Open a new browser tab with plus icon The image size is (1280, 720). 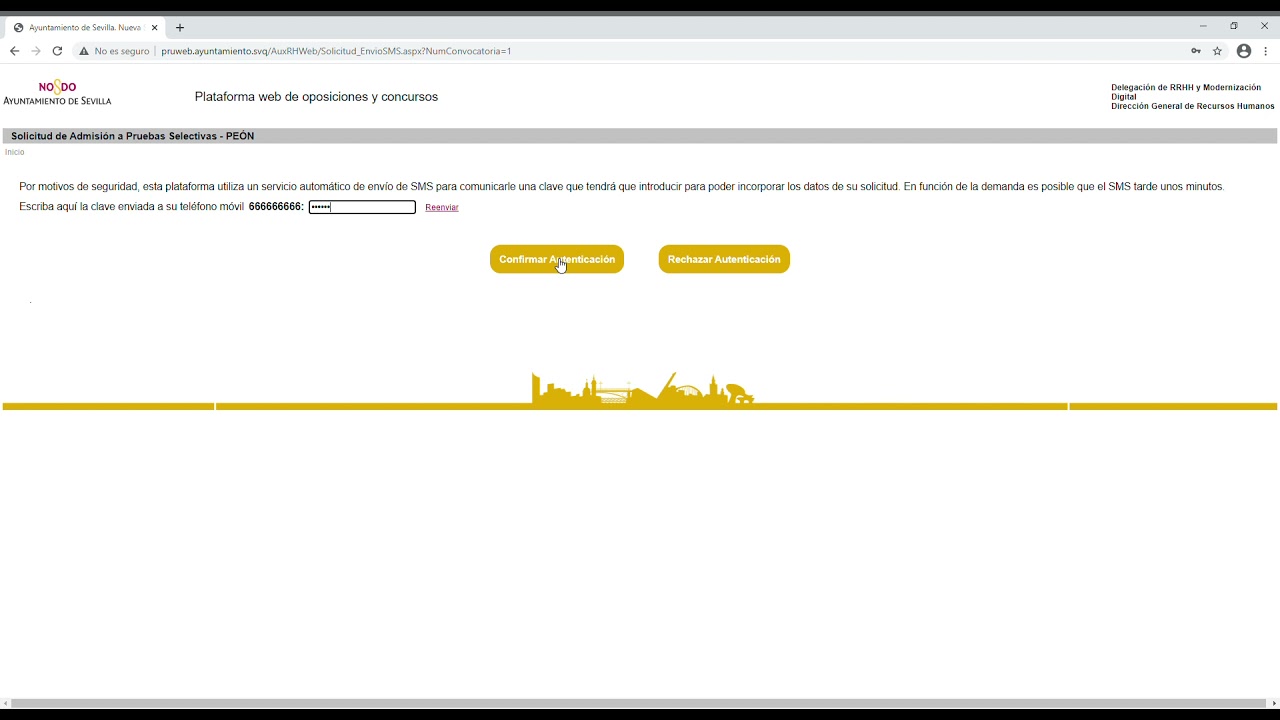(x=180, y=28)
